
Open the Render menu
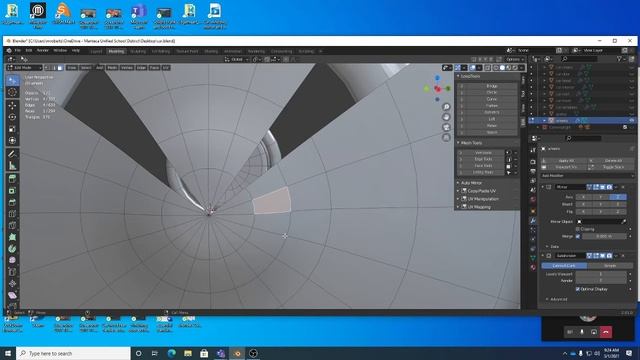pos(42,51)
